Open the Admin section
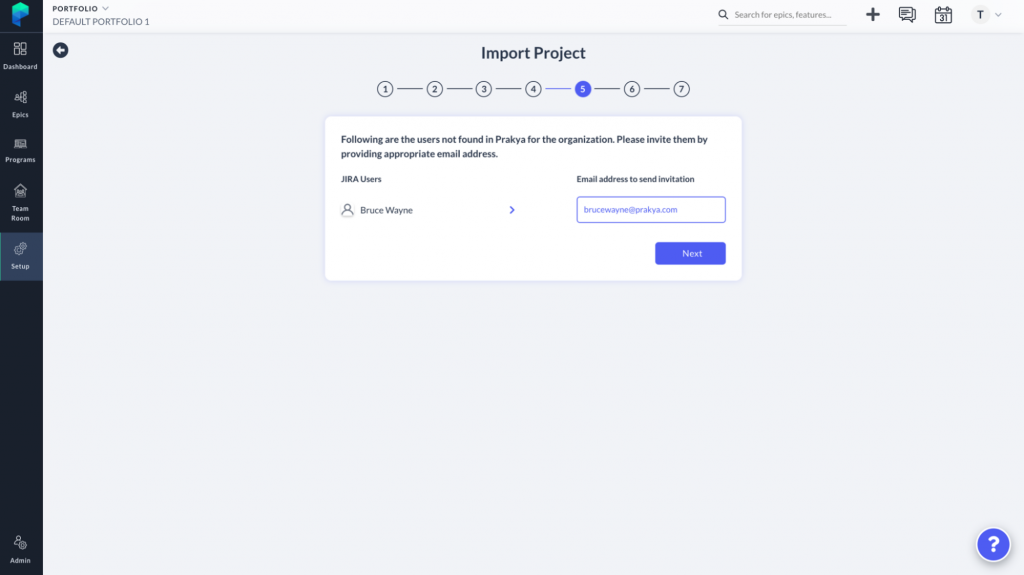Viewport: 1024px width, 575px height. [21, 549]
